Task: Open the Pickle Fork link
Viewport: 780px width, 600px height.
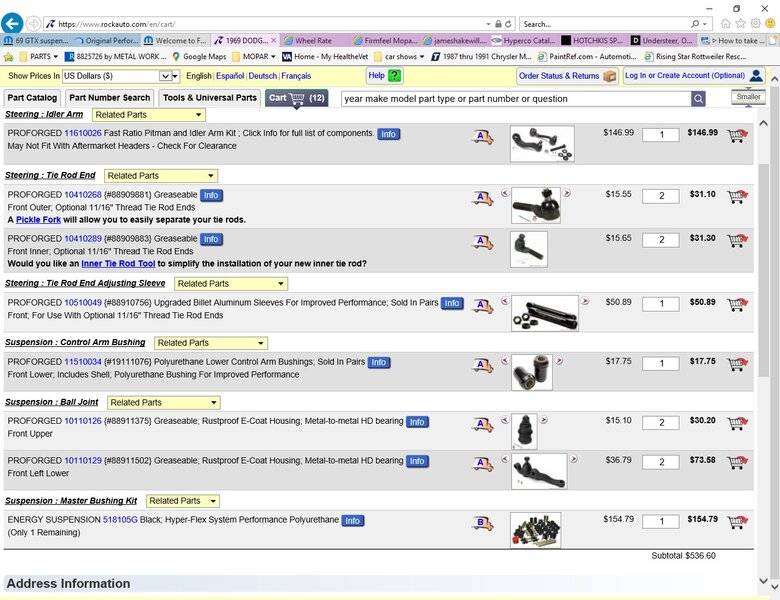Action: click(x=38, y=220)
